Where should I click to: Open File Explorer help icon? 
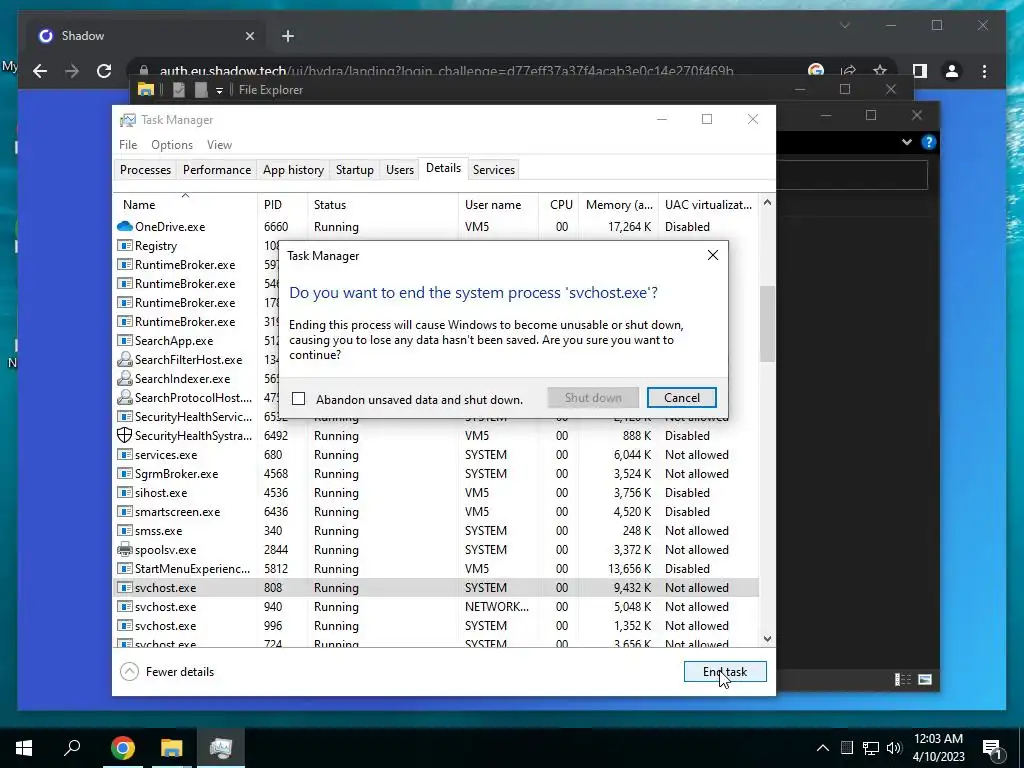click(928, 142)
